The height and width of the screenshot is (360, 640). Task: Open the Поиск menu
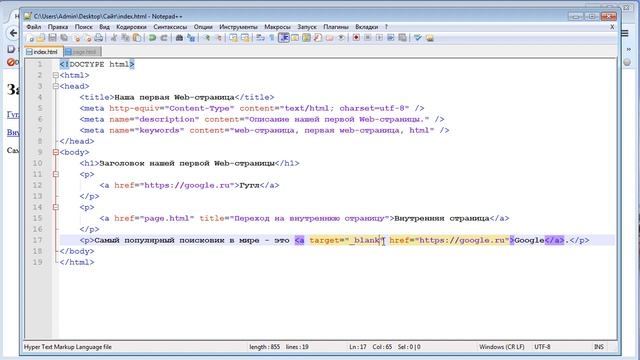(83, 27)
